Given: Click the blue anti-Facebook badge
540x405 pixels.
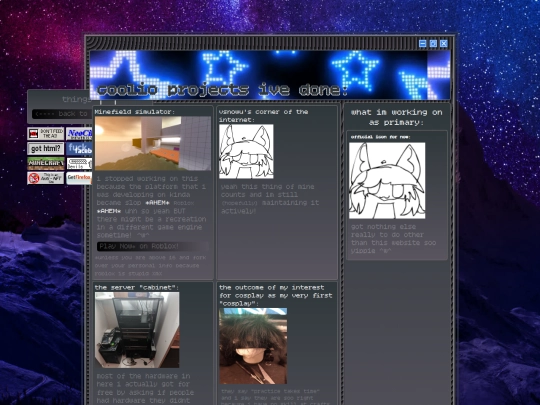Looking at the screenshot, I should coord(79,149).
